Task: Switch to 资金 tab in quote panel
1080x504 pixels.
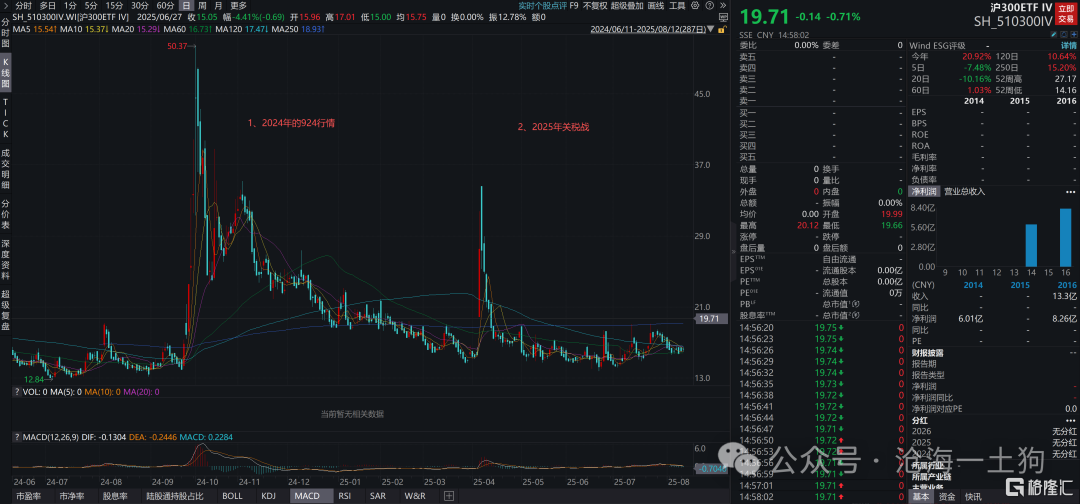Action: tap(947, 496)
